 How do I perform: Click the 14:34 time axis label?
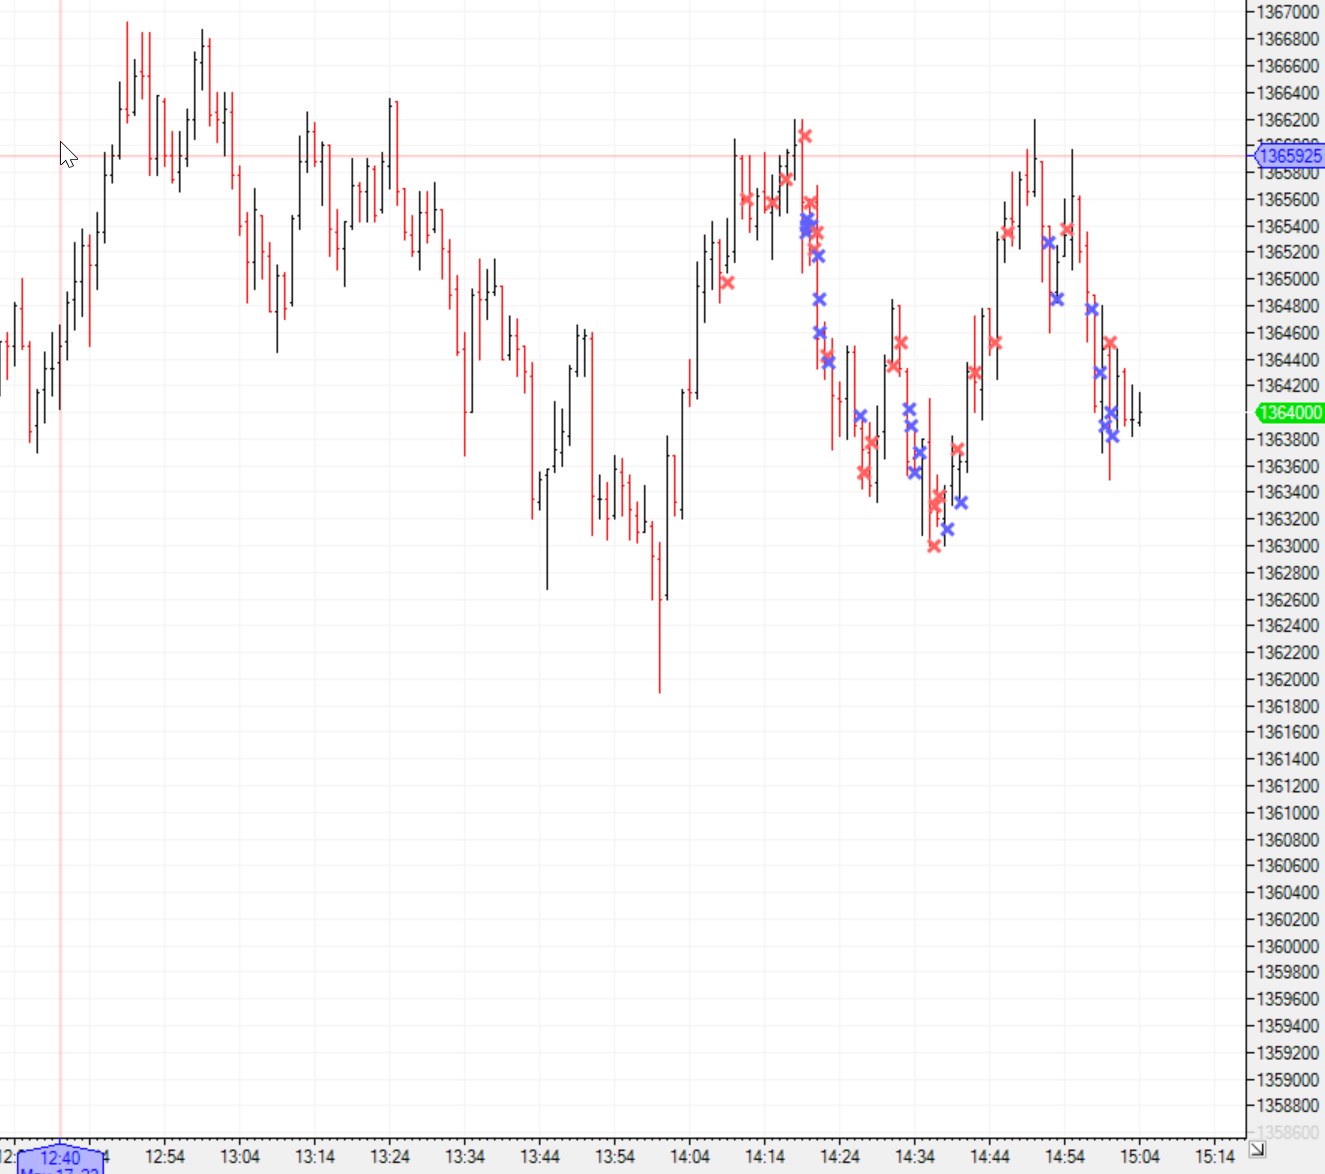click(x=915, y=1157)
